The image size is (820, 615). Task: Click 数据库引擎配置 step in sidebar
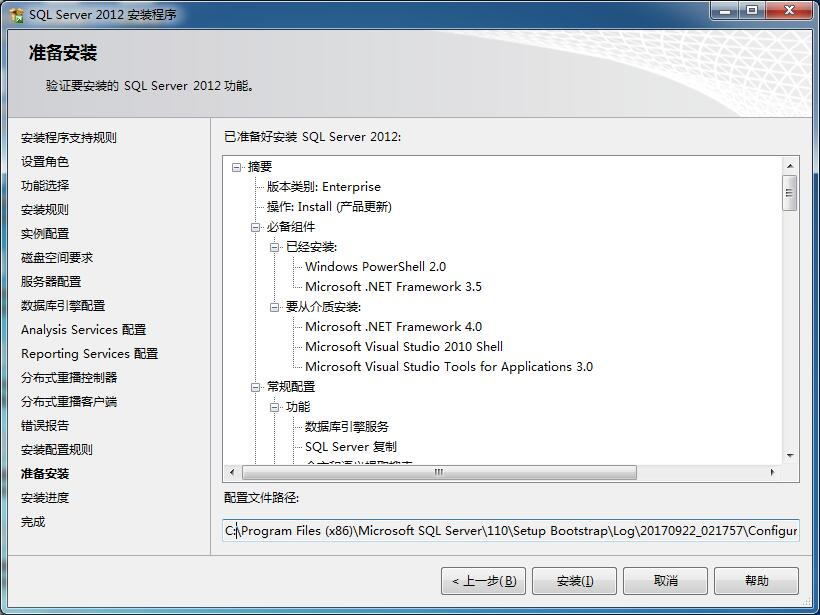[x=63, y=306]
